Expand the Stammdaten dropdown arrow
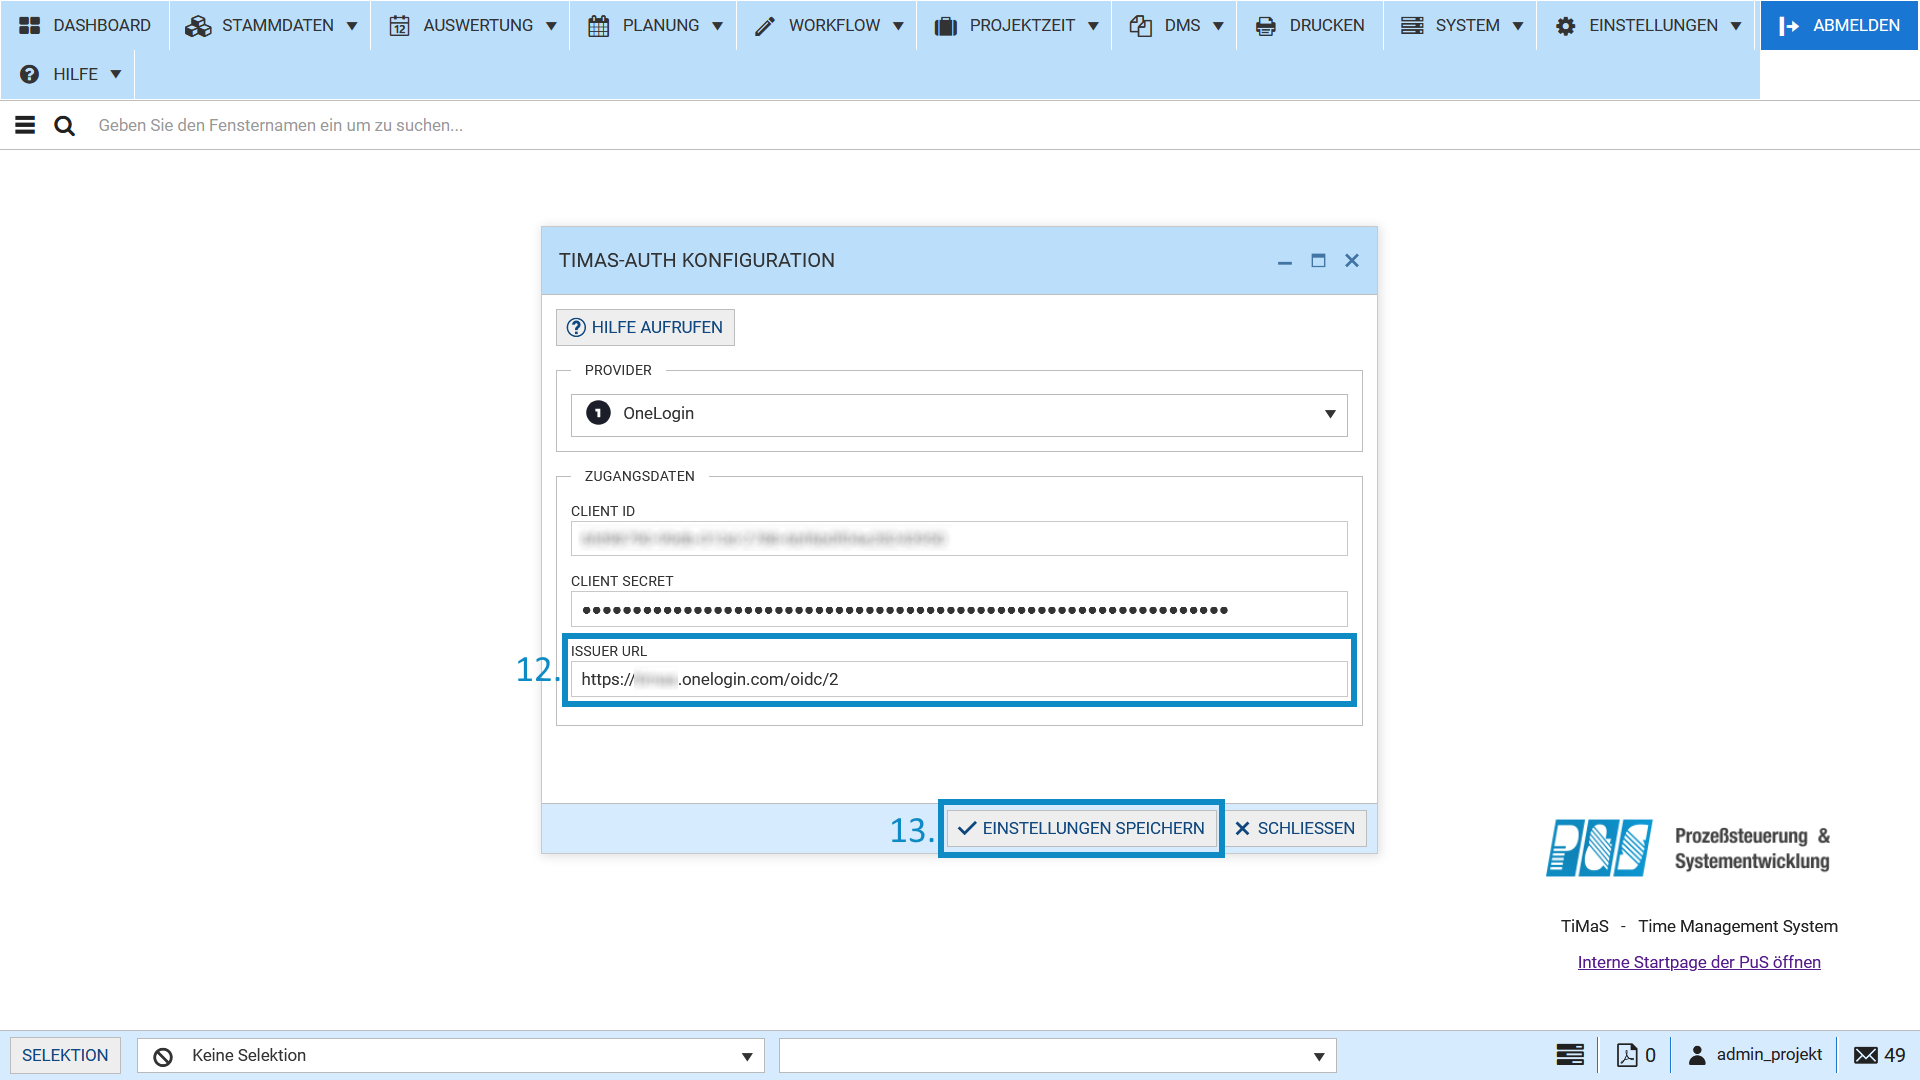The height and width of the screenshot is (1080, 1920). (352, 26)
